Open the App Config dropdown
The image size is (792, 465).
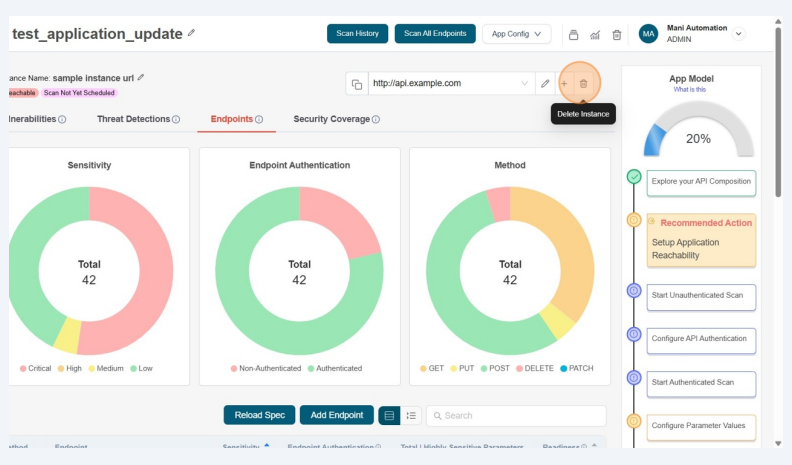tap(516, 34)
